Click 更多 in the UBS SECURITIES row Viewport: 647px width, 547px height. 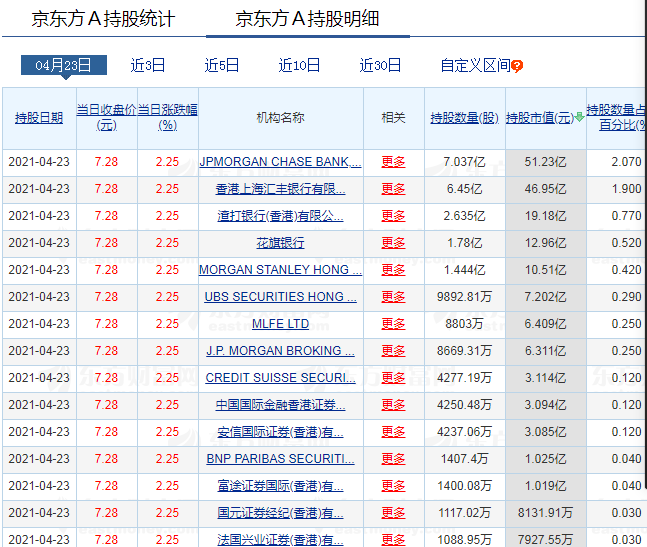point(393,297)
